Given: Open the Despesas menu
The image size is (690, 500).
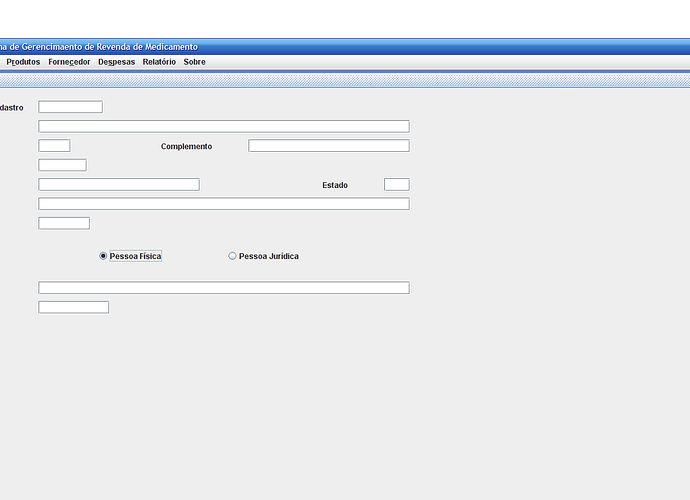Looking at the screenshot, I should coord(117,62).
